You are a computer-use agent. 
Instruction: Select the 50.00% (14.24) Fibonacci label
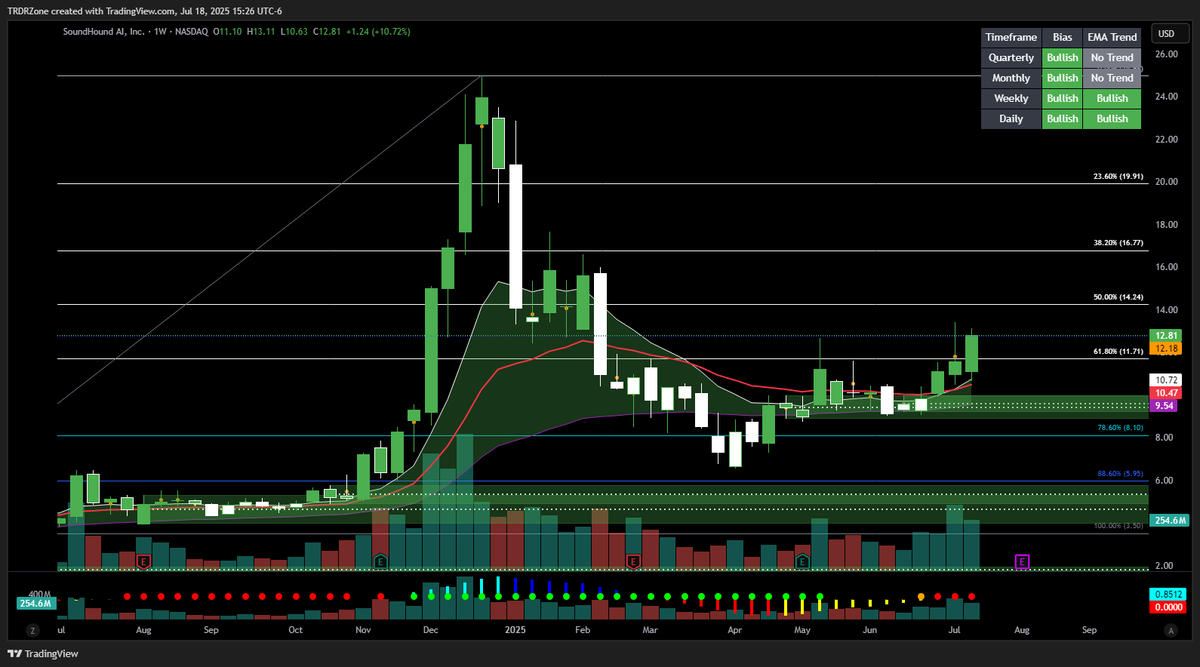tap(1117, 297)
